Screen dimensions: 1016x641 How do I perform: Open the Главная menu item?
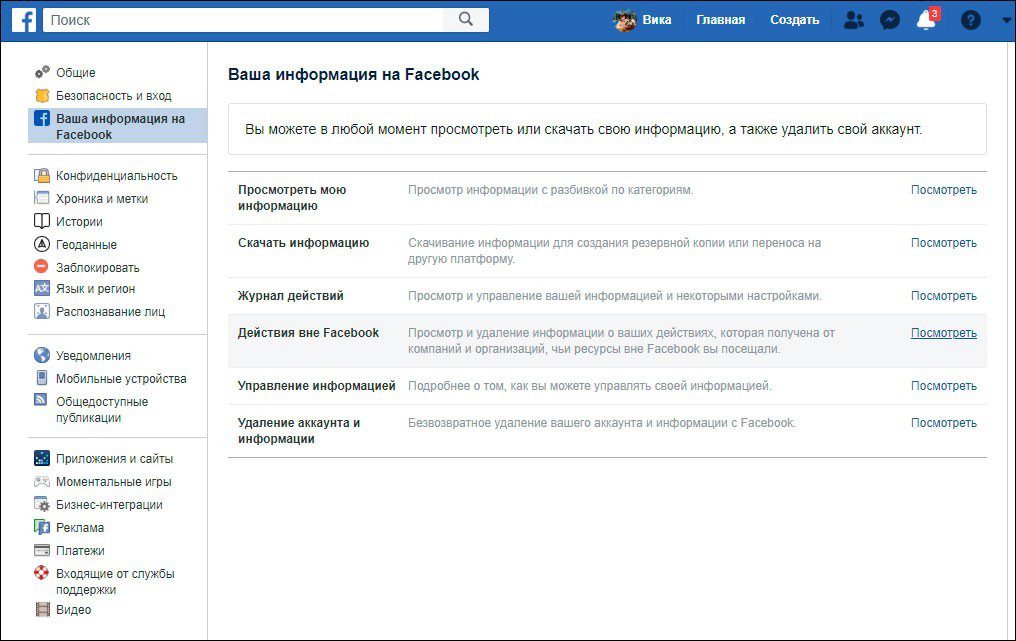pos(720,19)
